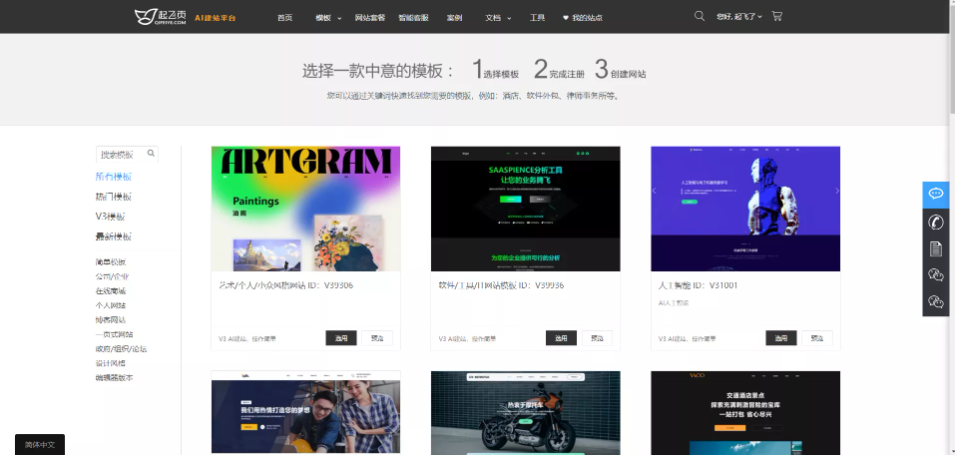Open the shopping cart icon
The height and width of the screenshot is (455, 955).
pyautogui.click(x=777, y=16)
